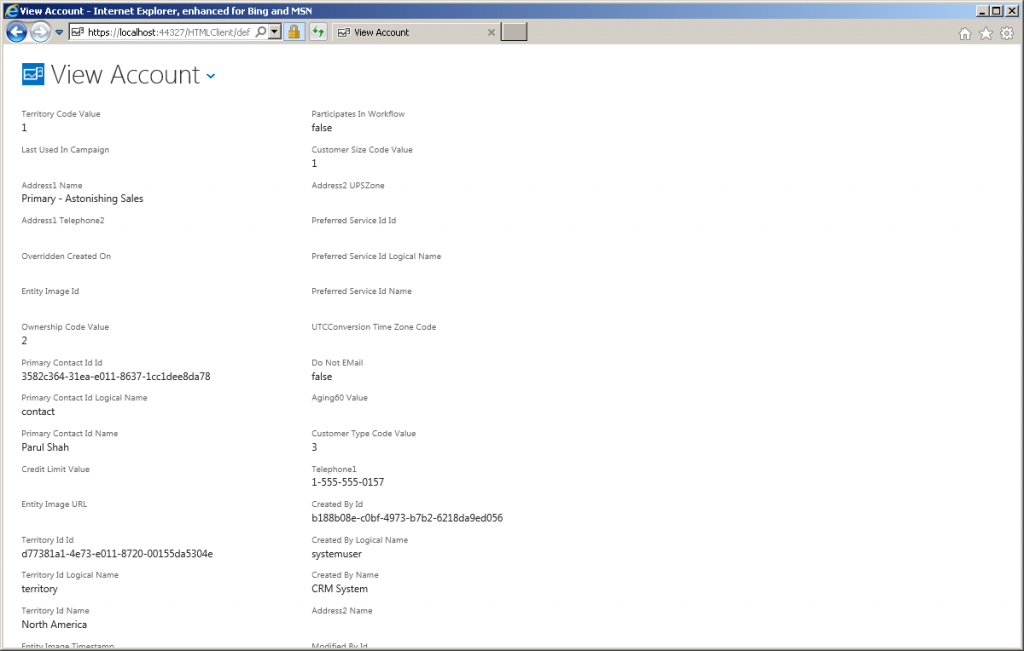
Task: Open browser Tools via the gear icon
Action: pos(1008,33)
